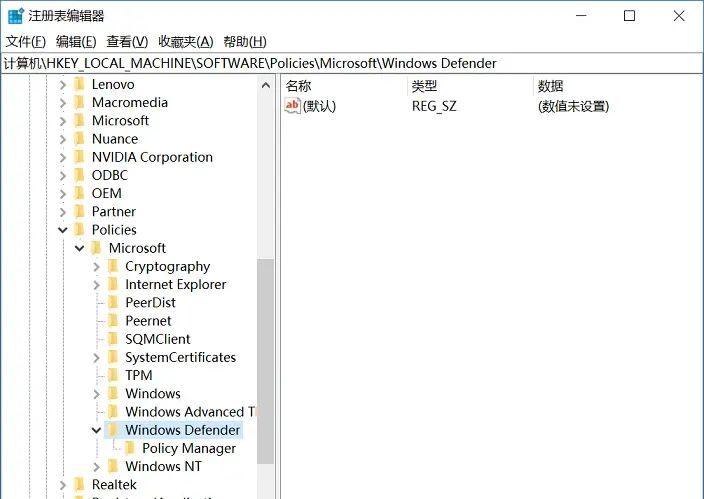Open the 查看(V) menu

pos(127,42)
